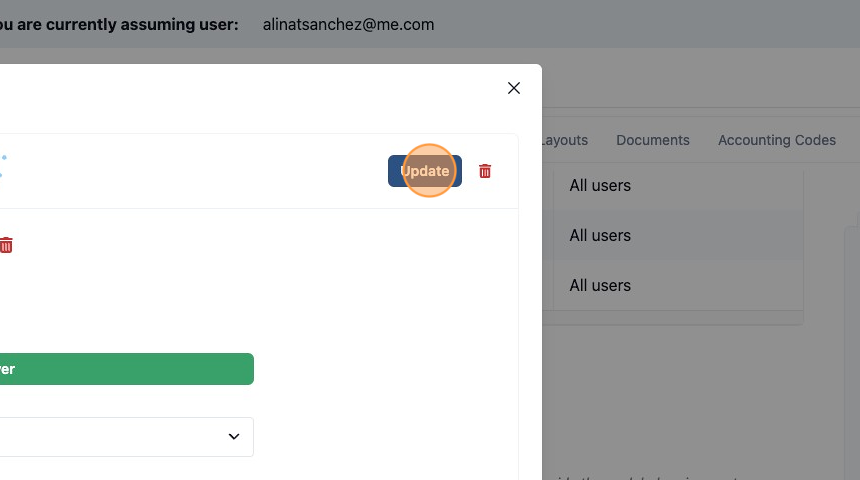This screenshot has width=860, height=480.
Task: Close the dialog with the X icon
Action: pos(513,88)
